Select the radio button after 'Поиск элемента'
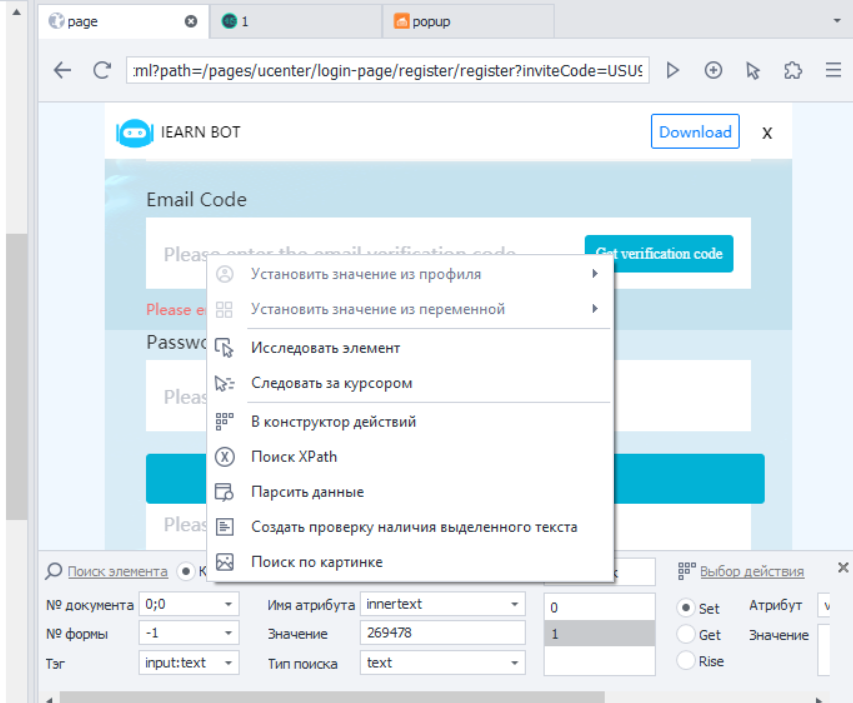 [x=186, y=571]
